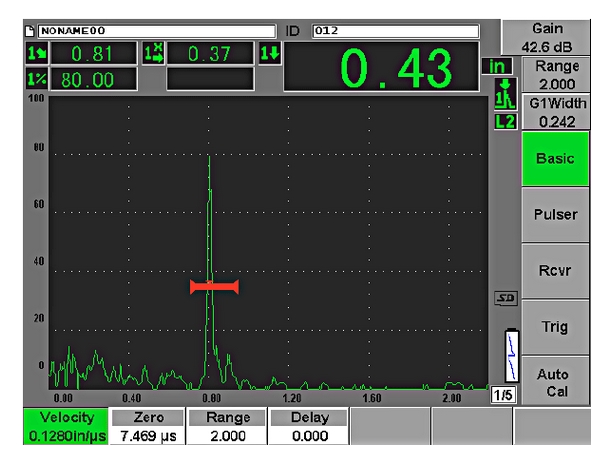Open the Trig menu
605x465 pixels.
[555, 327]
